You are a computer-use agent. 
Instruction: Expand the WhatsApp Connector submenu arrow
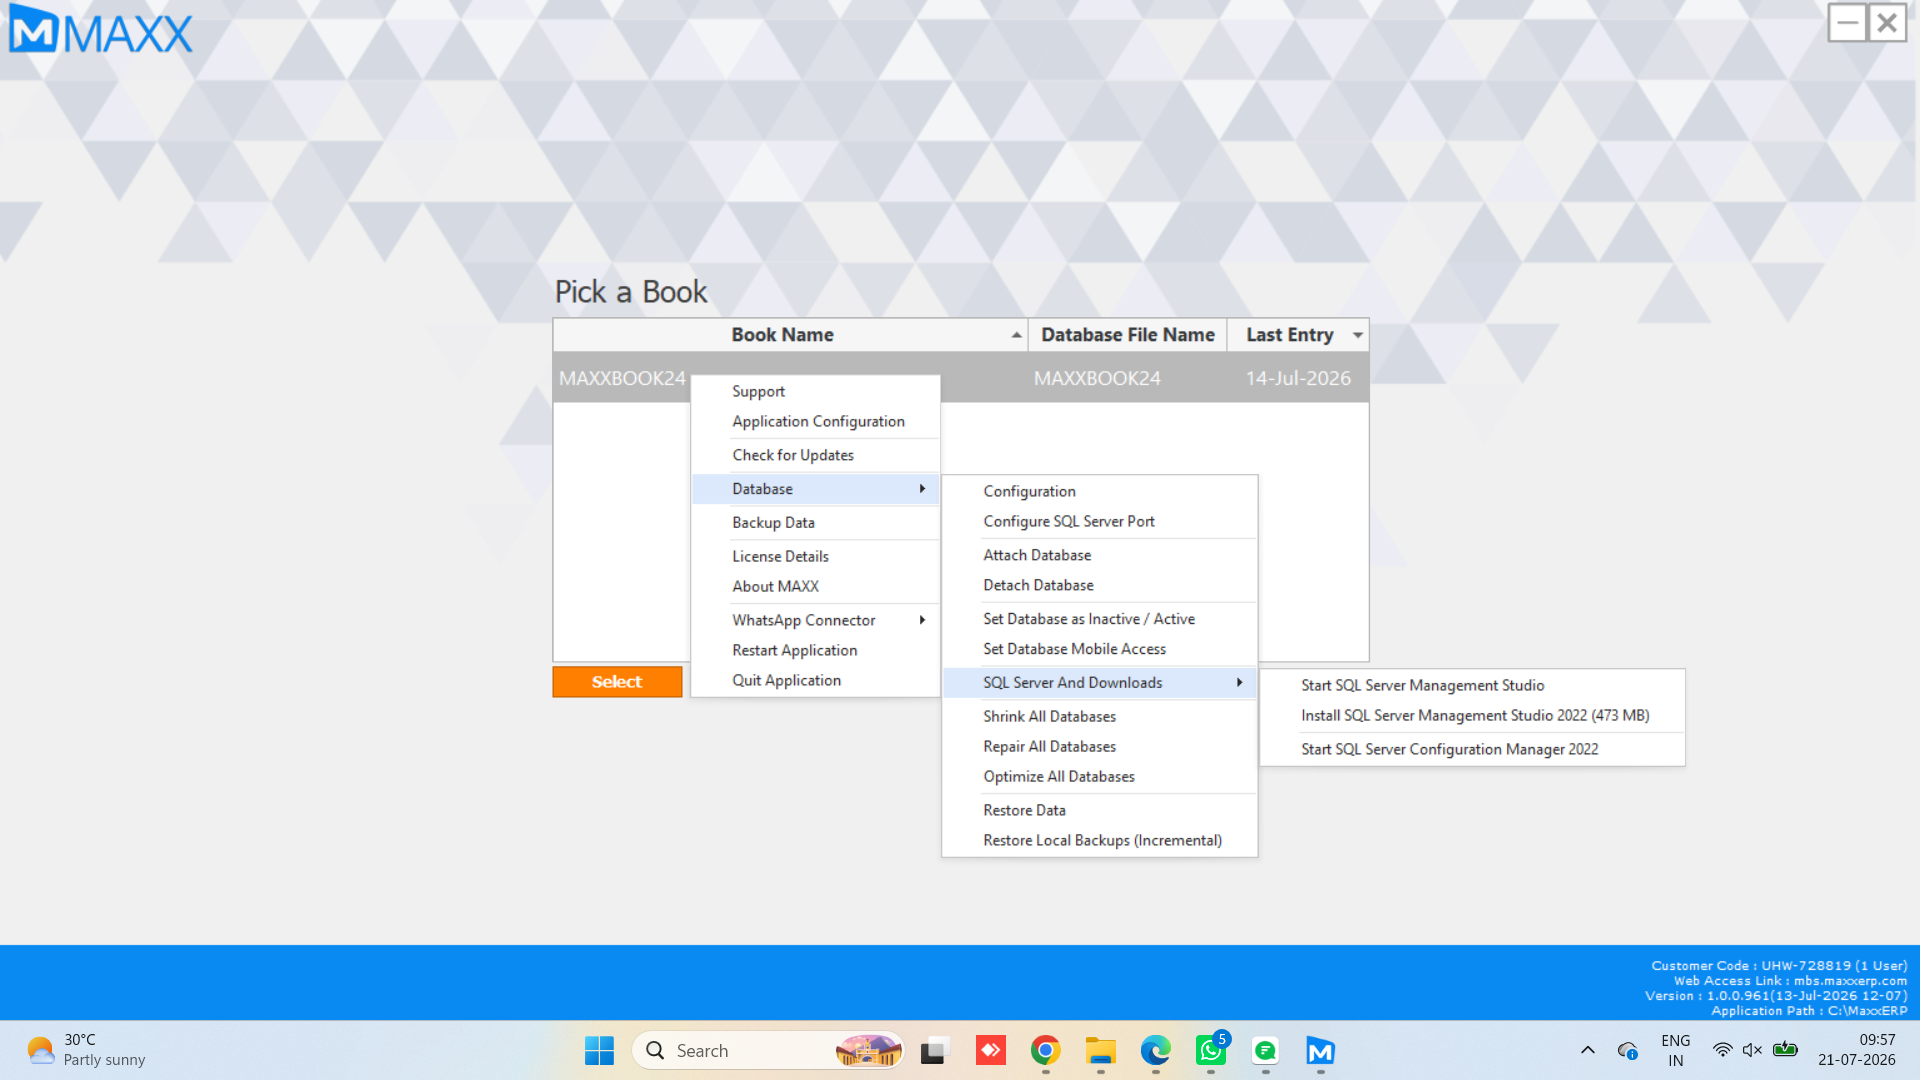pos(922,620)
